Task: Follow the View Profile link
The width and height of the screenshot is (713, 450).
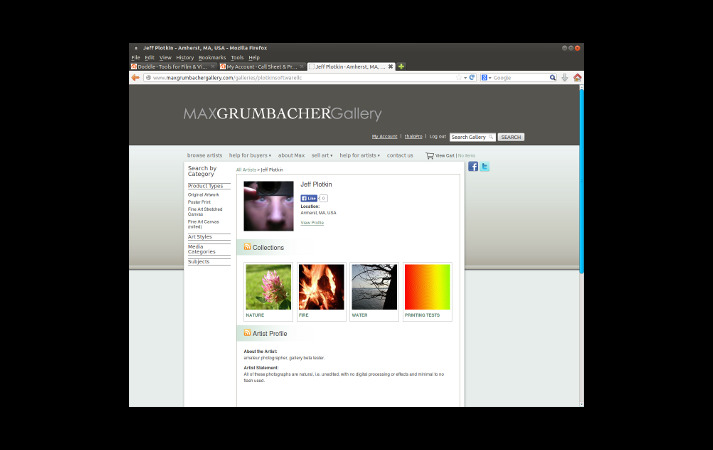Action: 312,222
